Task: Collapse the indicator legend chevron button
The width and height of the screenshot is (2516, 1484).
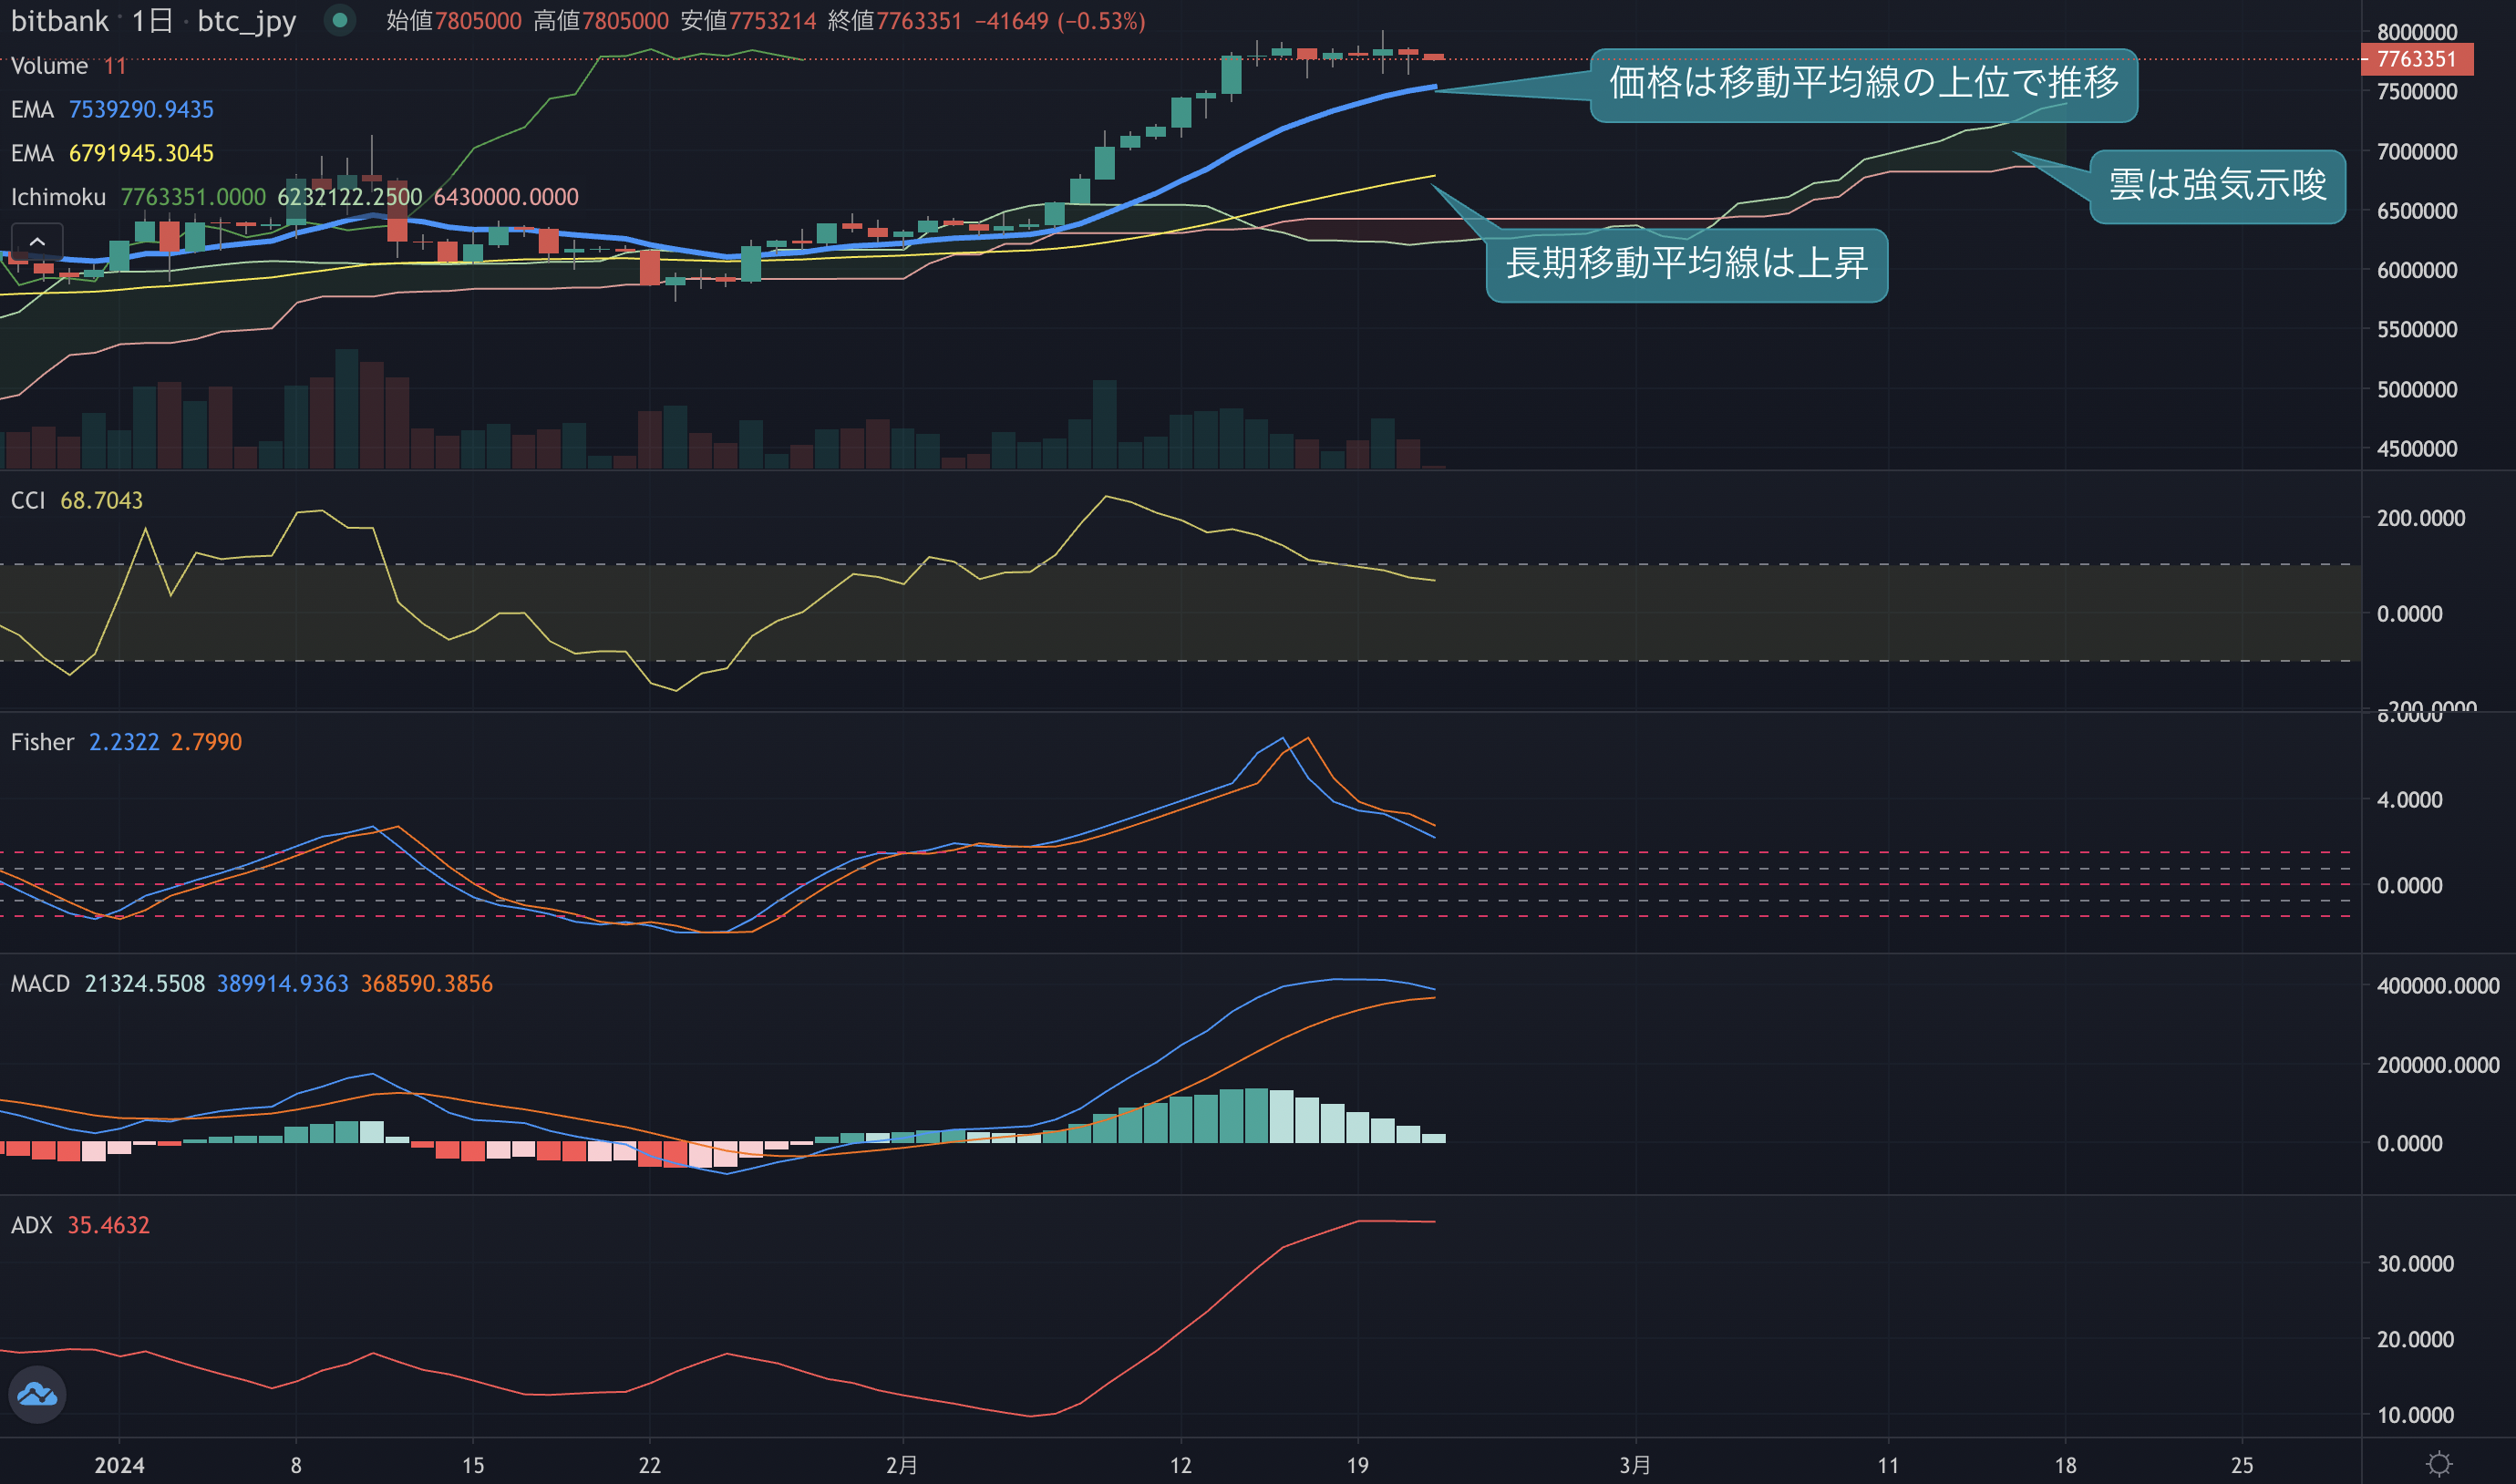Action: [37, 242]
